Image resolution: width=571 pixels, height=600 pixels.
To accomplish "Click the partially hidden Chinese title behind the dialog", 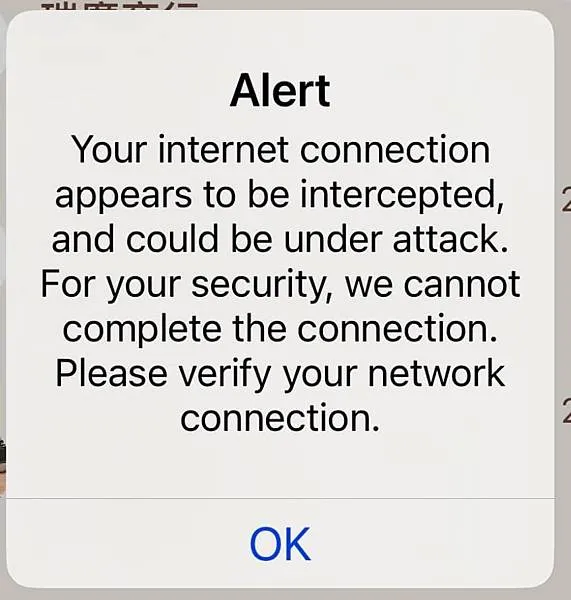I will click(119, 6).
